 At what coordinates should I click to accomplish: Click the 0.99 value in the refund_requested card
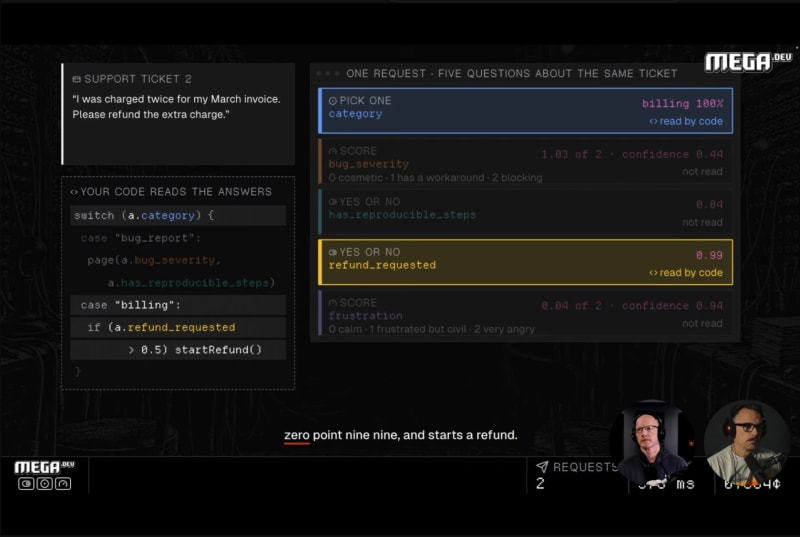coord(709,255)
